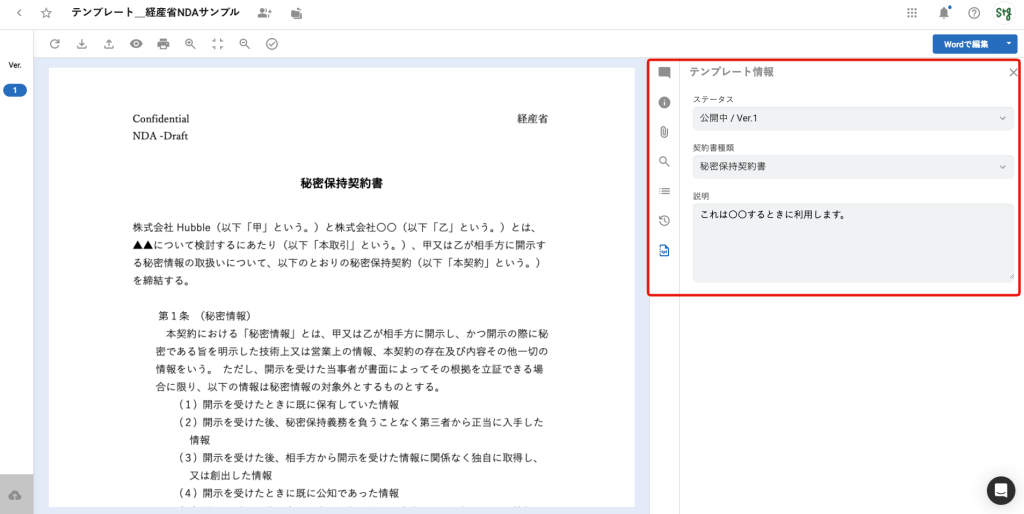Zoom out with the magnifier minus icon
Image resolution: width=1024 pixels, height=514 pixels.
(x=244, y=44)
